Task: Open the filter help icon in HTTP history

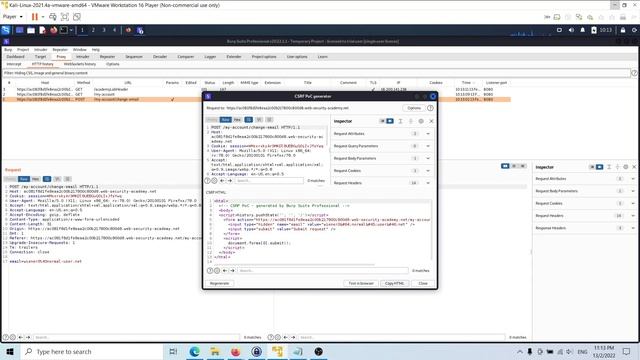Action: click(x=634, y=73)
